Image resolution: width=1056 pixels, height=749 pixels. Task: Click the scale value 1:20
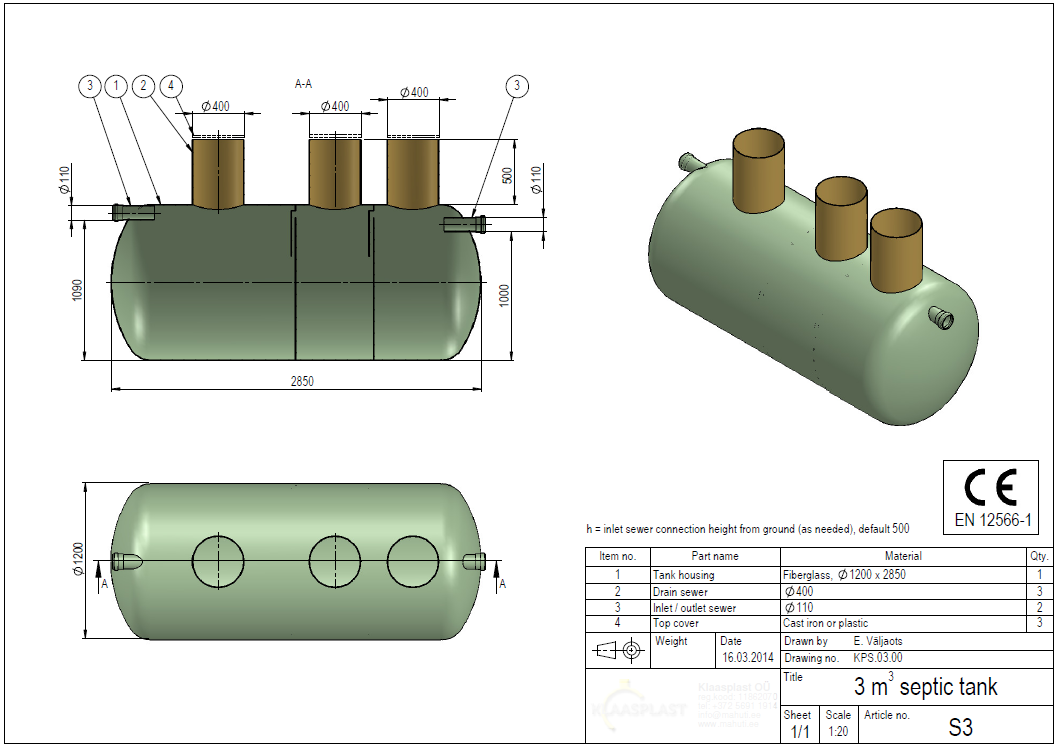coord(838,731)
